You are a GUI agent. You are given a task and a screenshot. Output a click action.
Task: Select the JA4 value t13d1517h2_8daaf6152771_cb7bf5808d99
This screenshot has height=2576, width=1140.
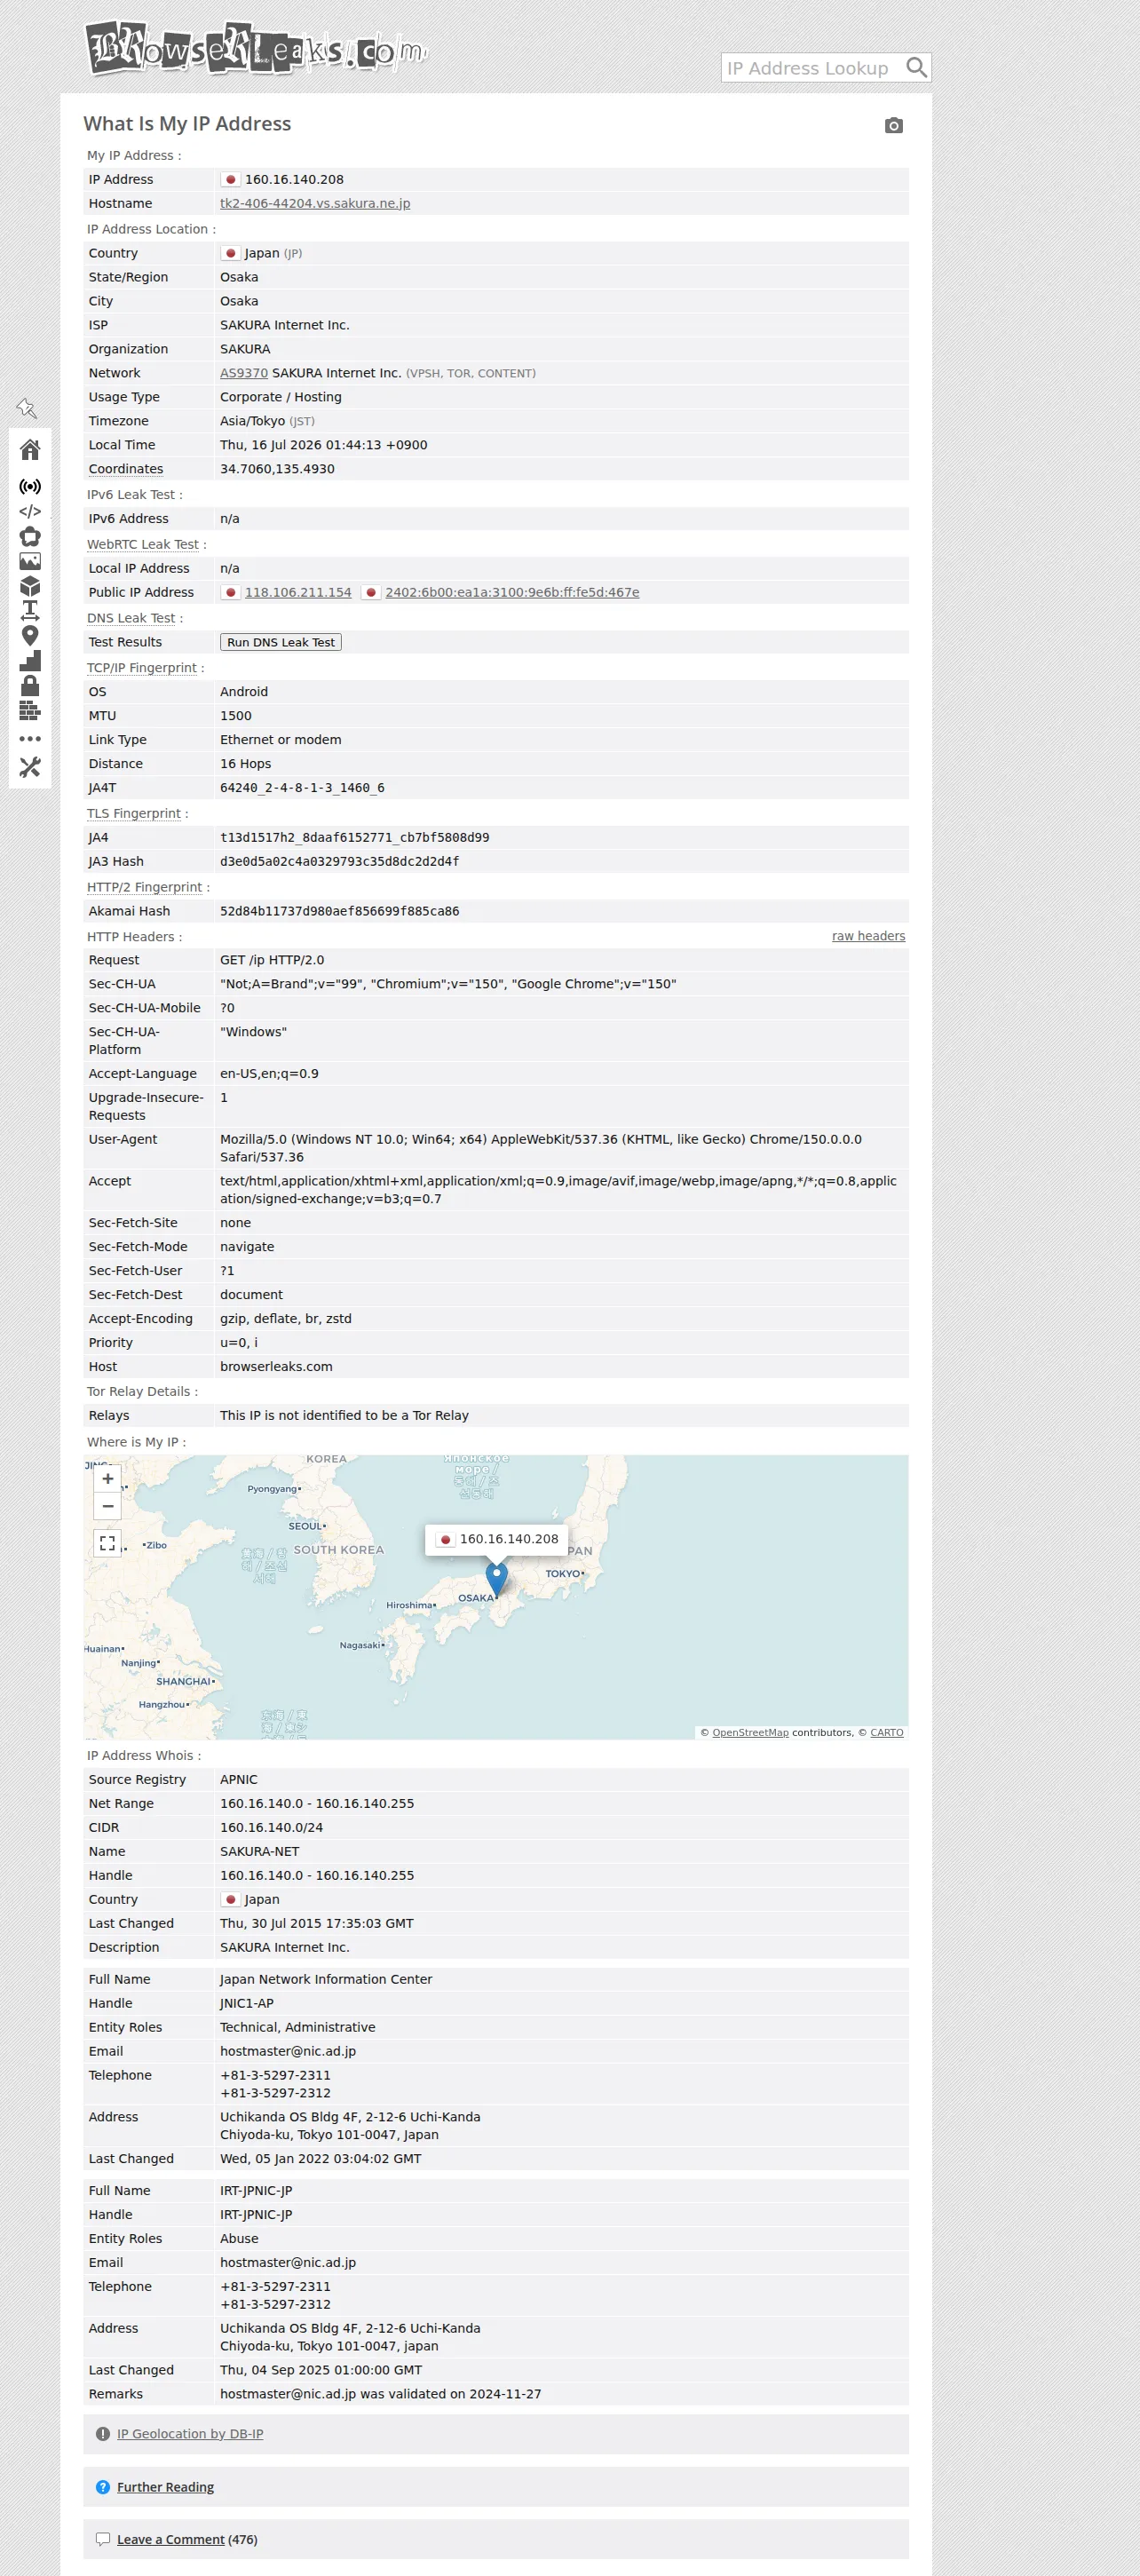[x=355, y=838]
